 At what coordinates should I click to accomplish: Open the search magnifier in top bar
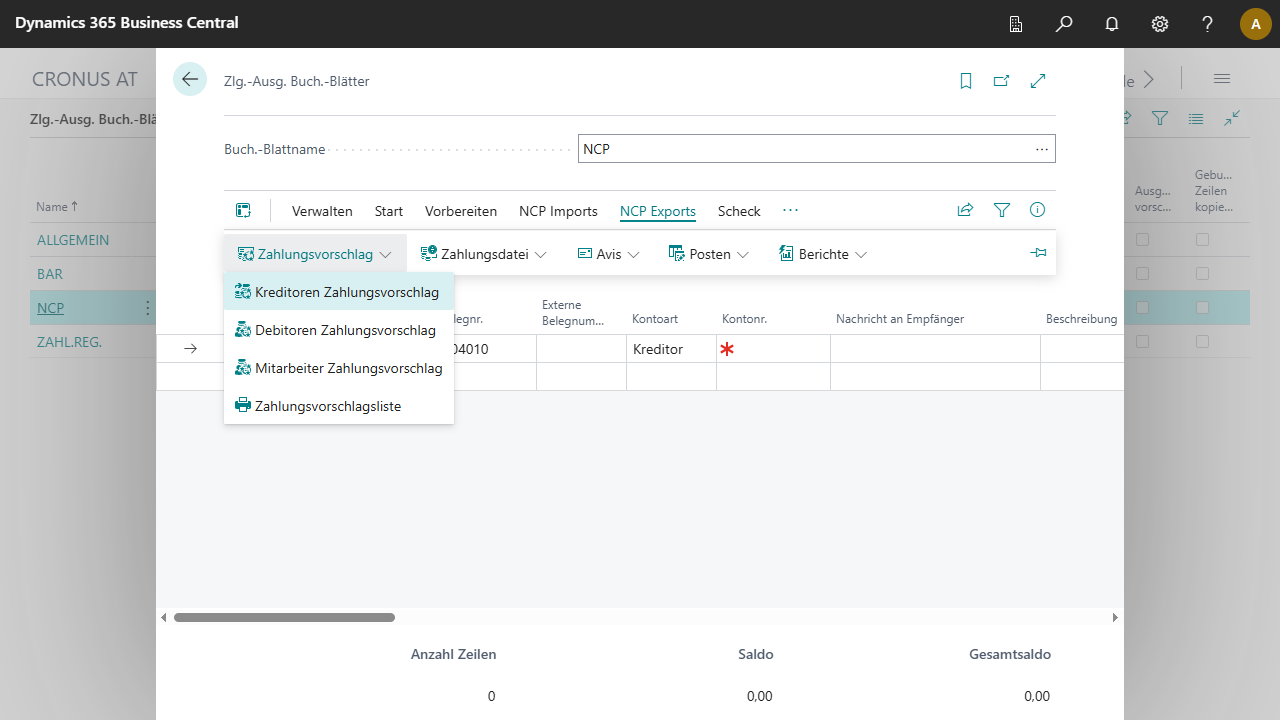(1064, 24)
